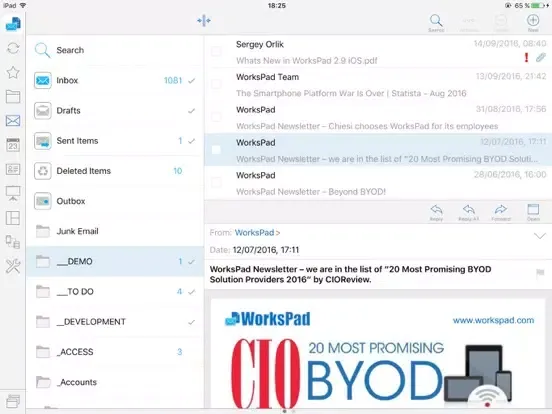Expand sender WorksPad chevron in From field
This screenshot has height=414, width=552.
coord(278,233)
